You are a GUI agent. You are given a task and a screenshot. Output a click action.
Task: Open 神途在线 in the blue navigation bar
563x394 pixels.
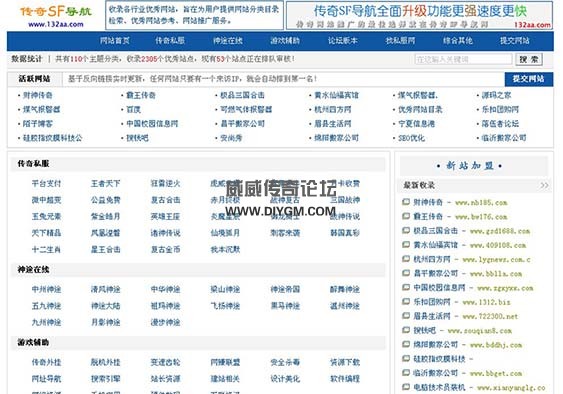click(228, 41)
